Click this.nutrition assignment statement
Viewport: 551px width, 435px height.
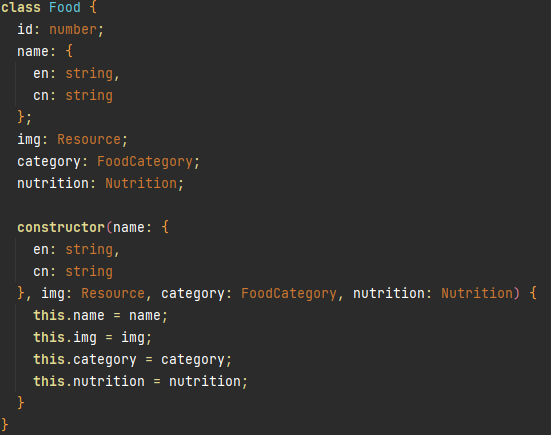click(x=141, y=382)
